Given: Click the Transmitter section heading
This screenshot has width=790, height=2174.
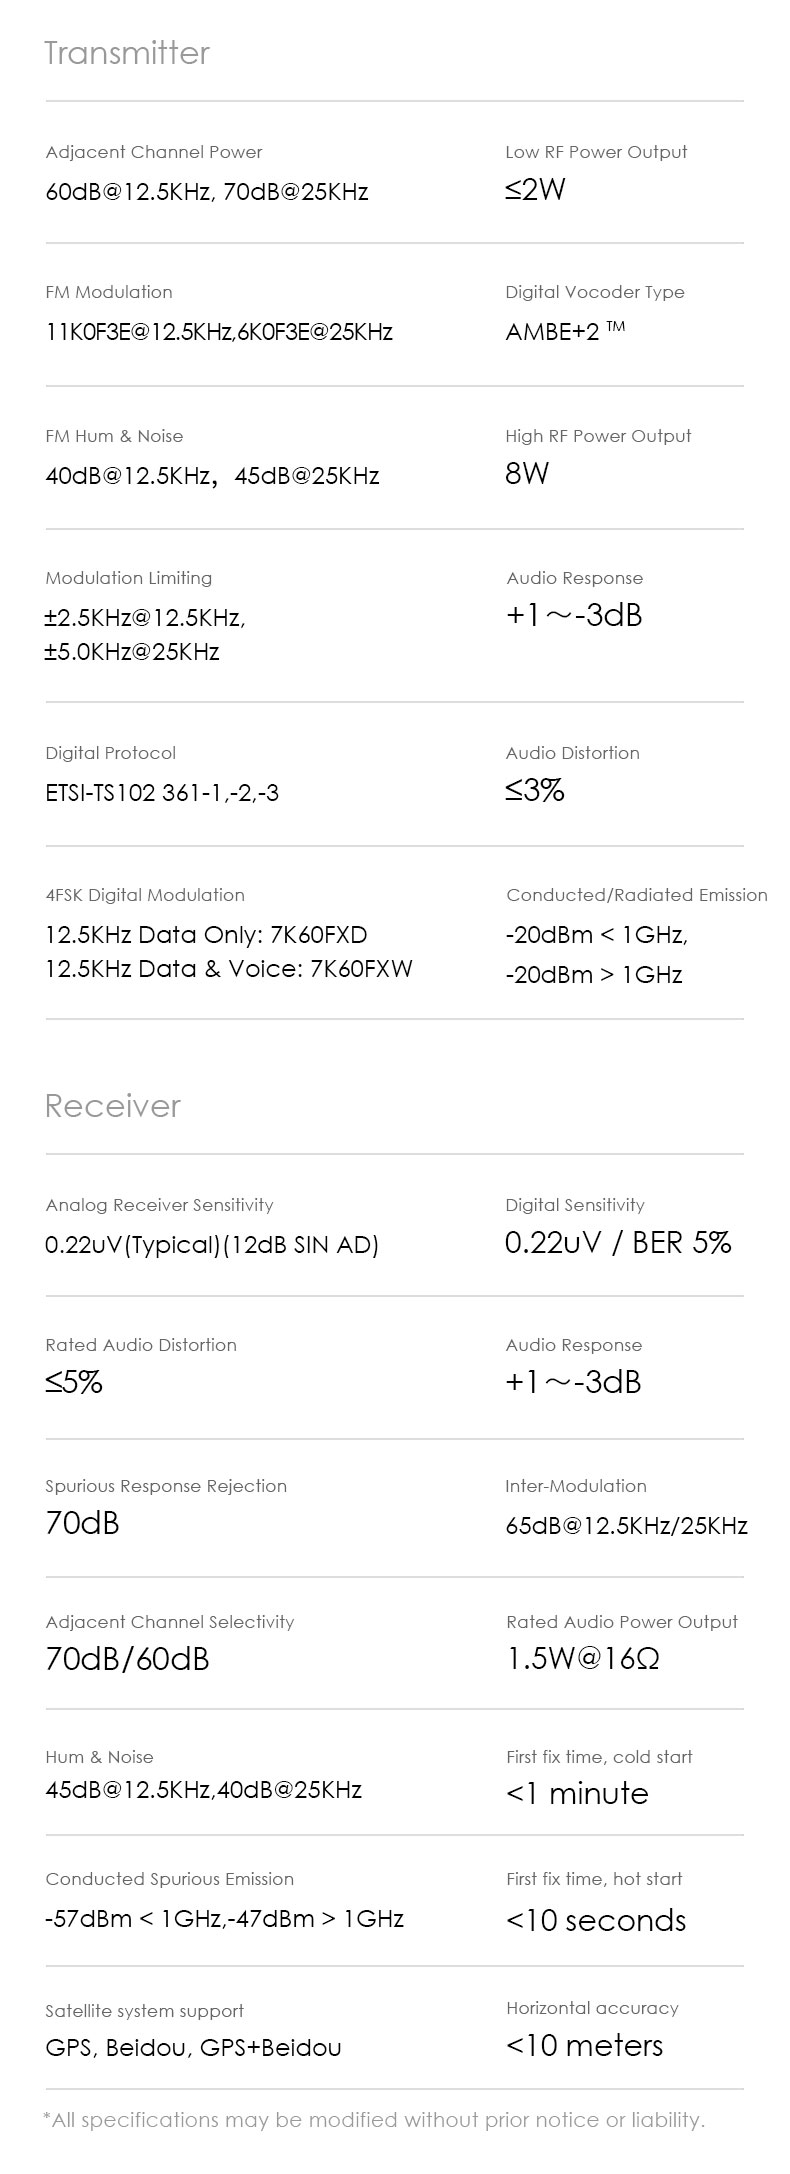Looking at the screenshot, I should (x=127, y=53).
